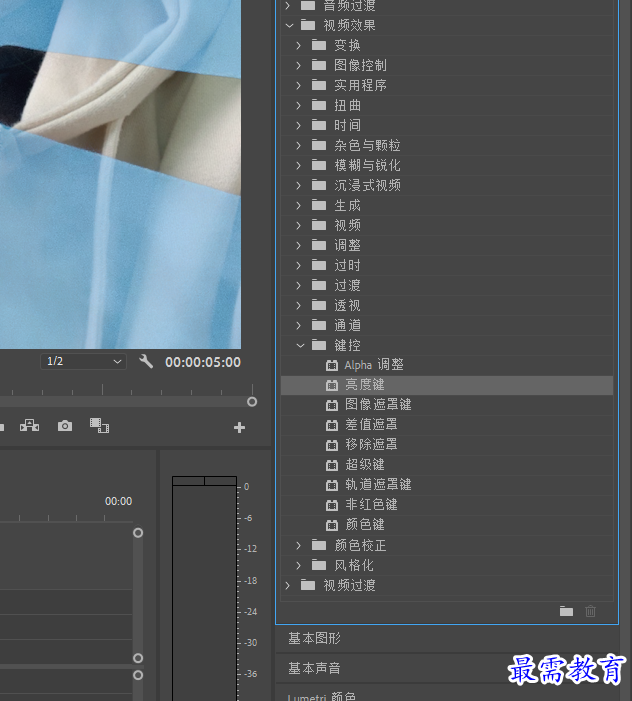Click the 变换 folder icon
This screenshot has height=701, width=632.
point(319,45)
